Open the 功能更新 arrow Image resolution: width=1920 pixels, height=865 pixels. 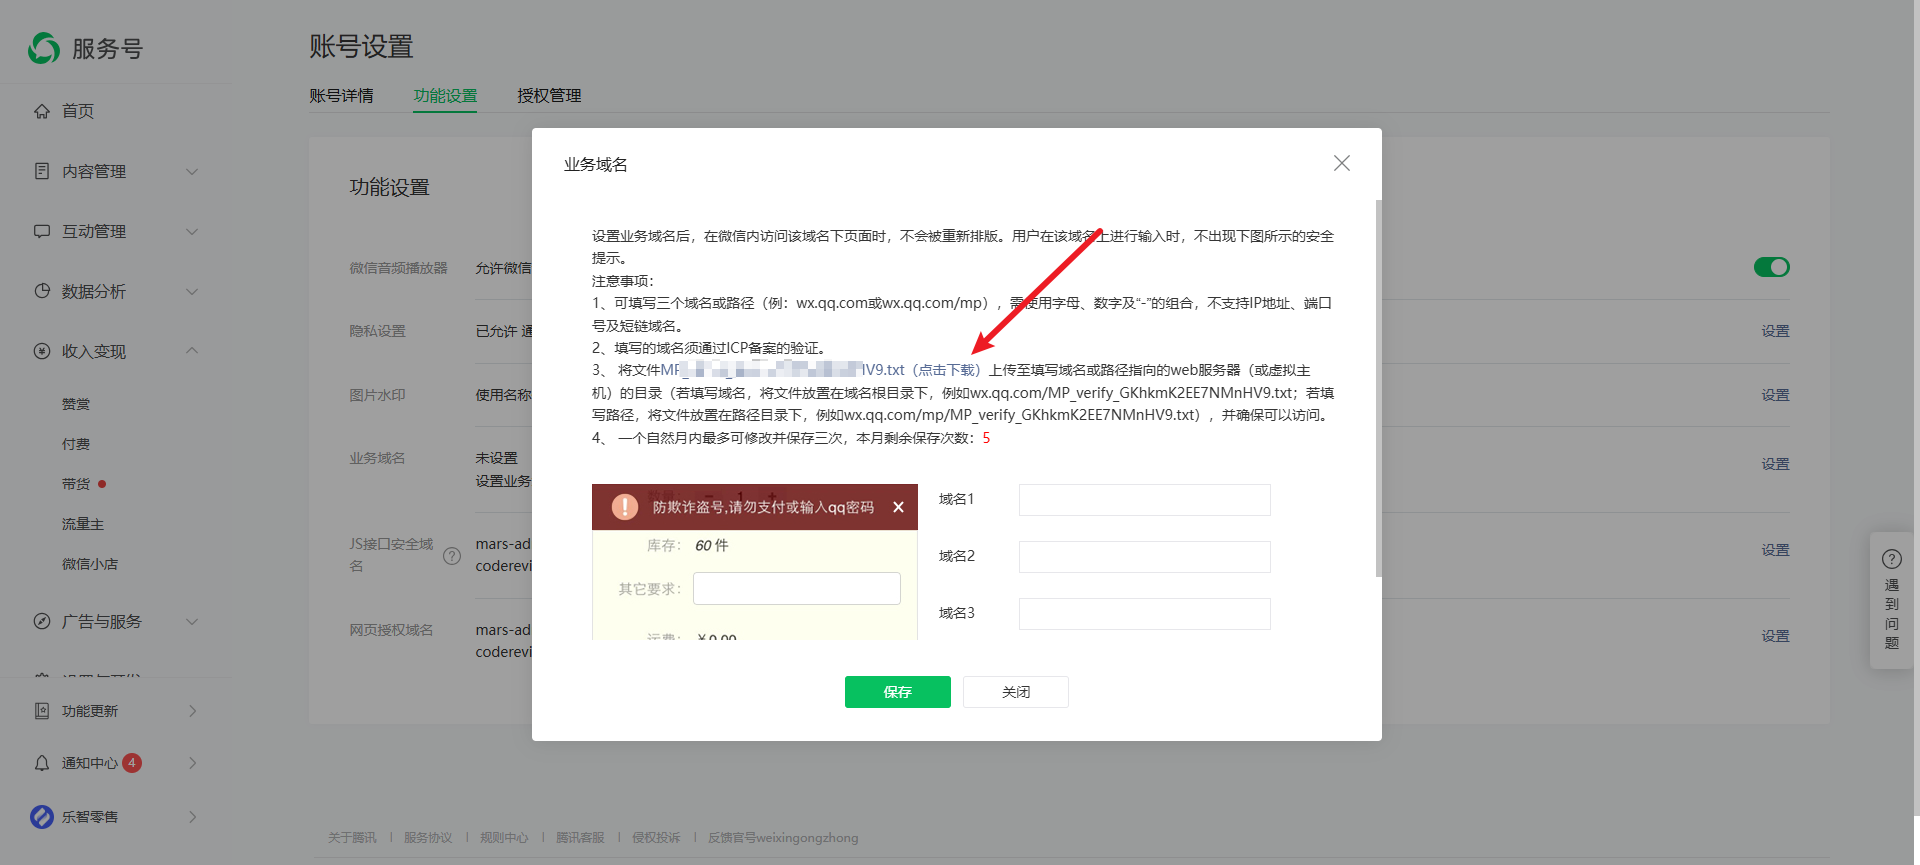coord(193,711)
